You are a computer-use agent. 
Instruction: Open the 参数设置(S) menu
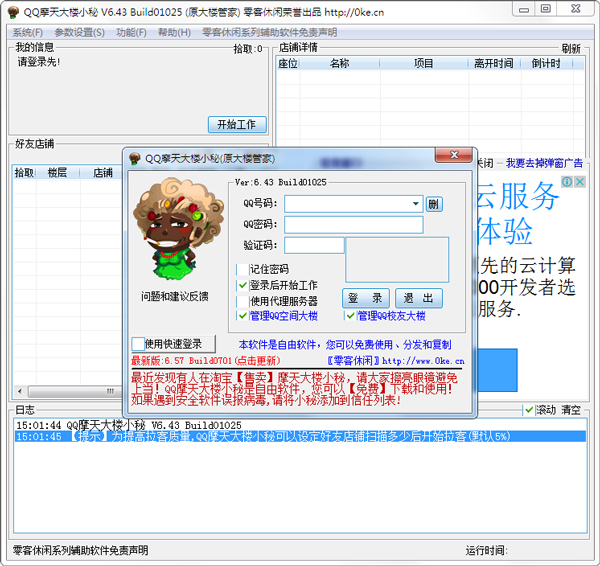[x=80, y=33]
